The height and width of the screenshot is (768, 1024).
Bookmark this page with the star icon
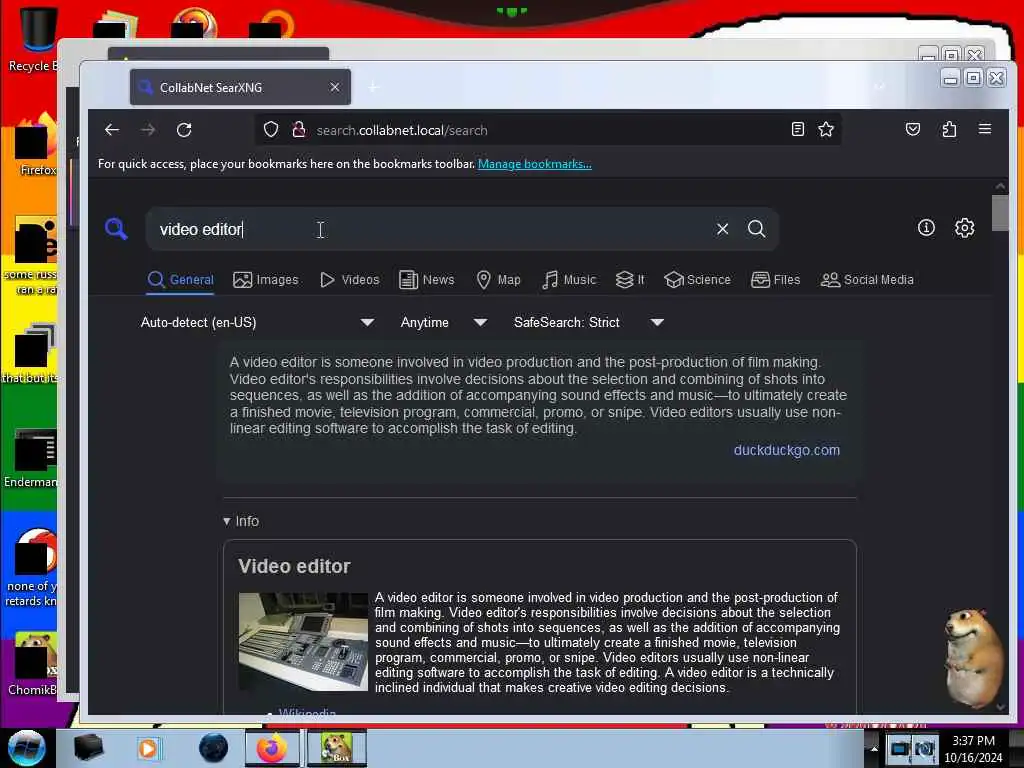(826, 129)
